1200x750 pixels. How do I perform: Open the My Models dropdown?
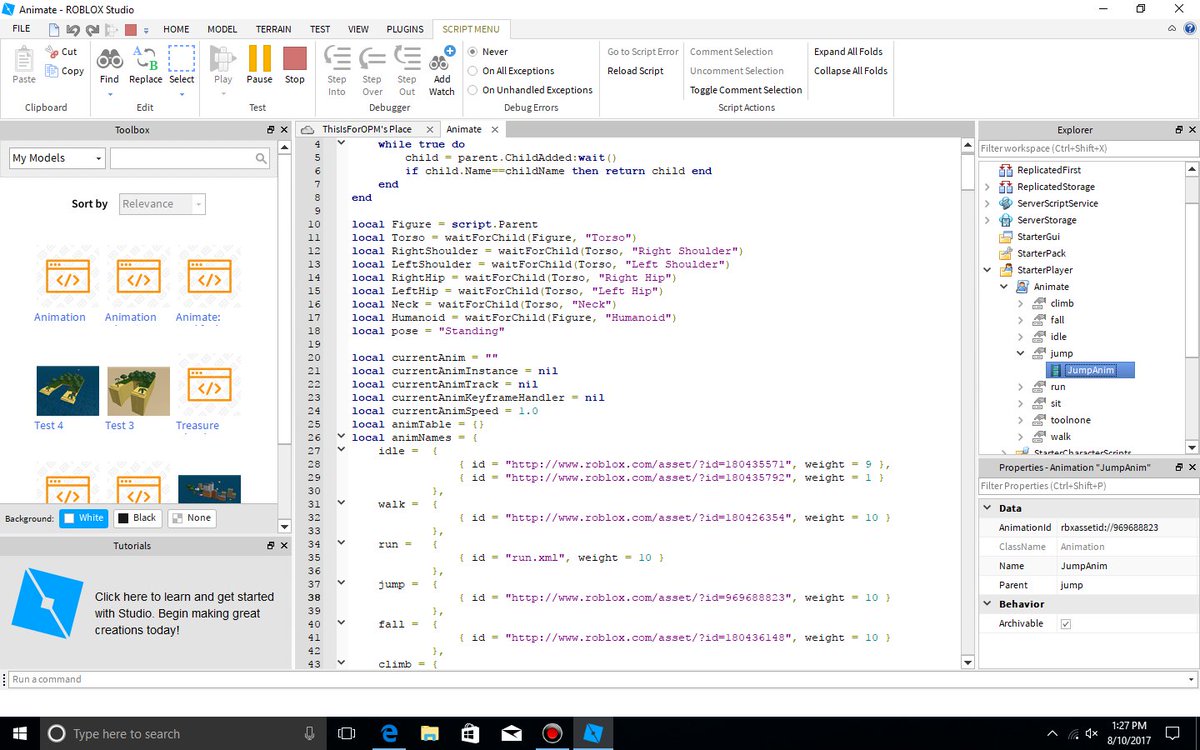(57, 158)
